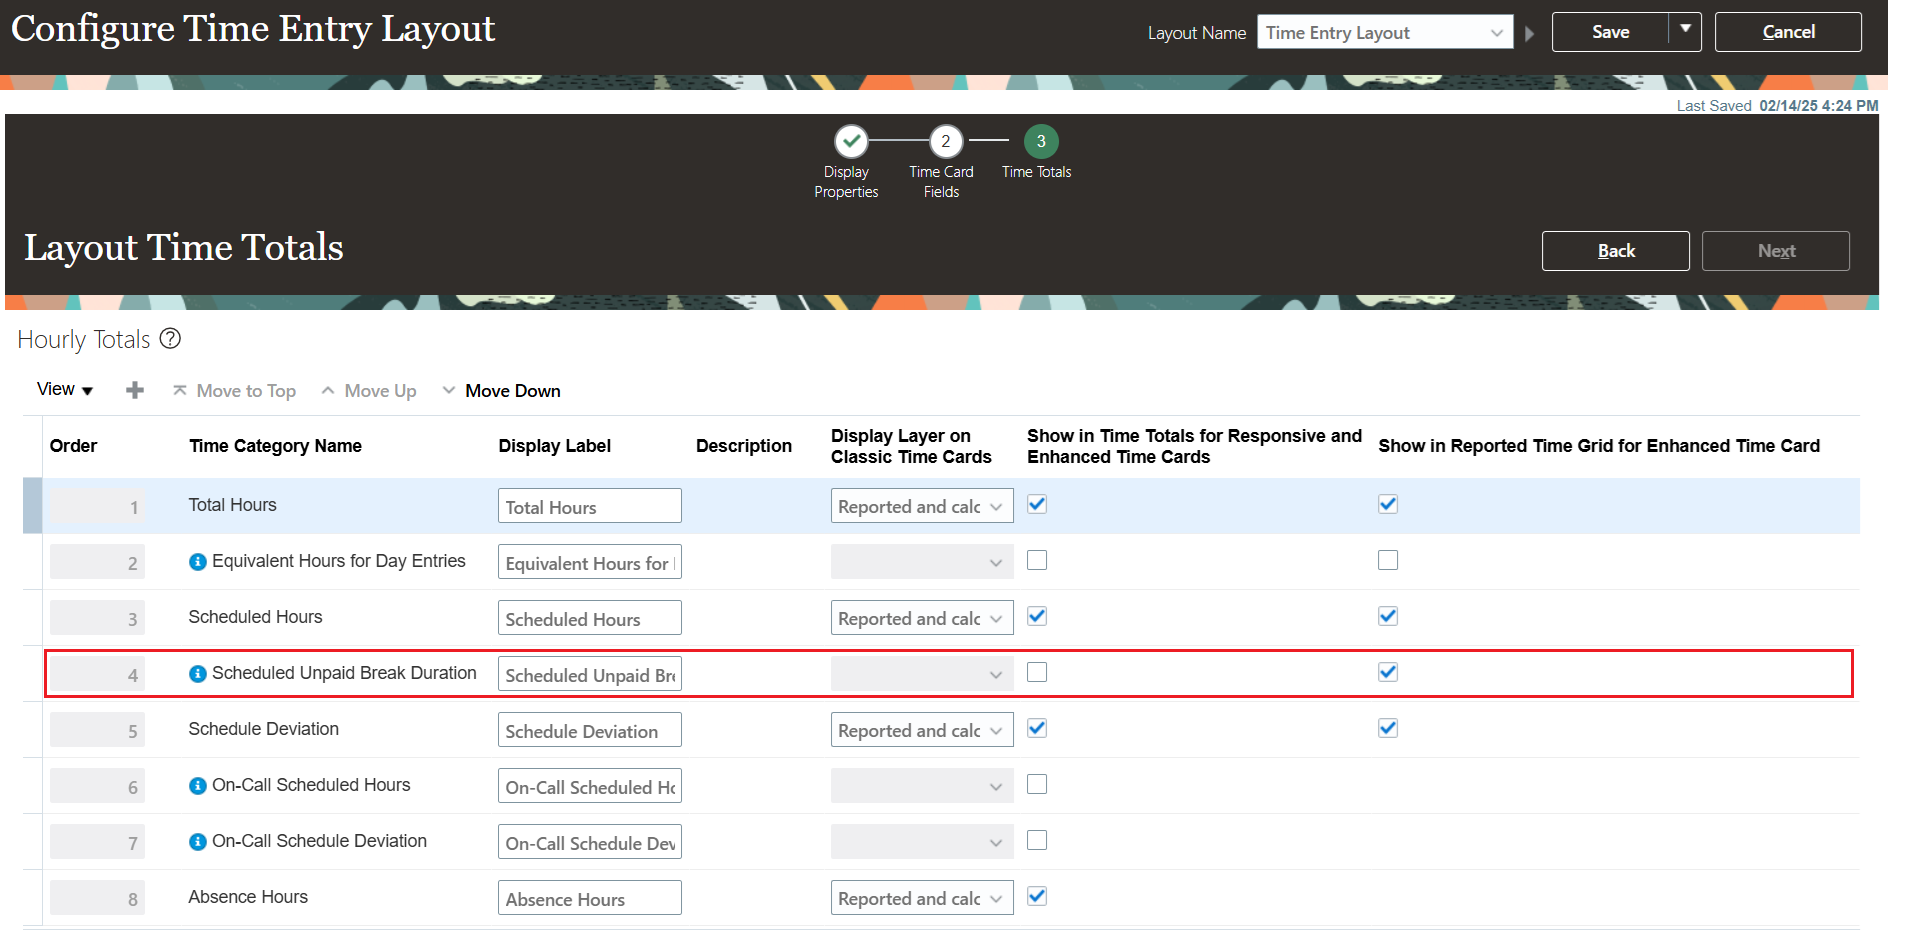Click the plus icon to add a time category
The height and width of the screenshot is (946, 1920).
tap(134, 390)
